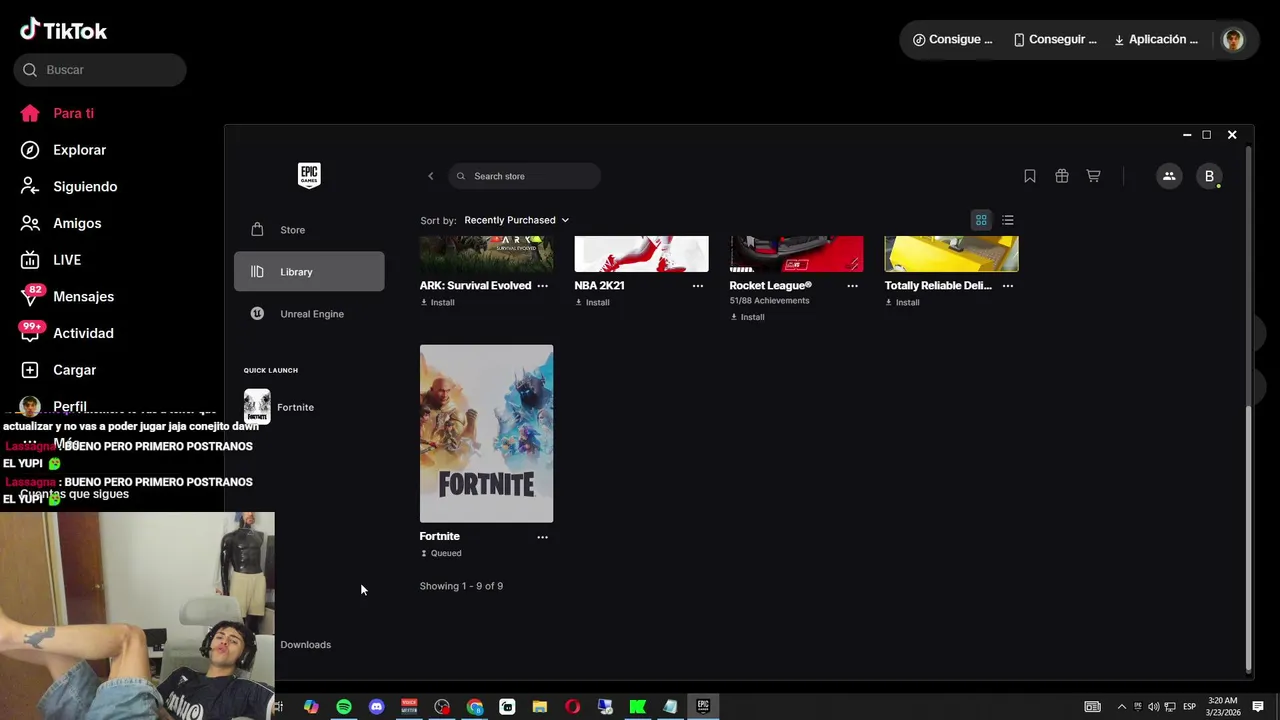Click the Fortnite cover art
This screenshot has height=720, width=1280.
[x=486, y=433]
